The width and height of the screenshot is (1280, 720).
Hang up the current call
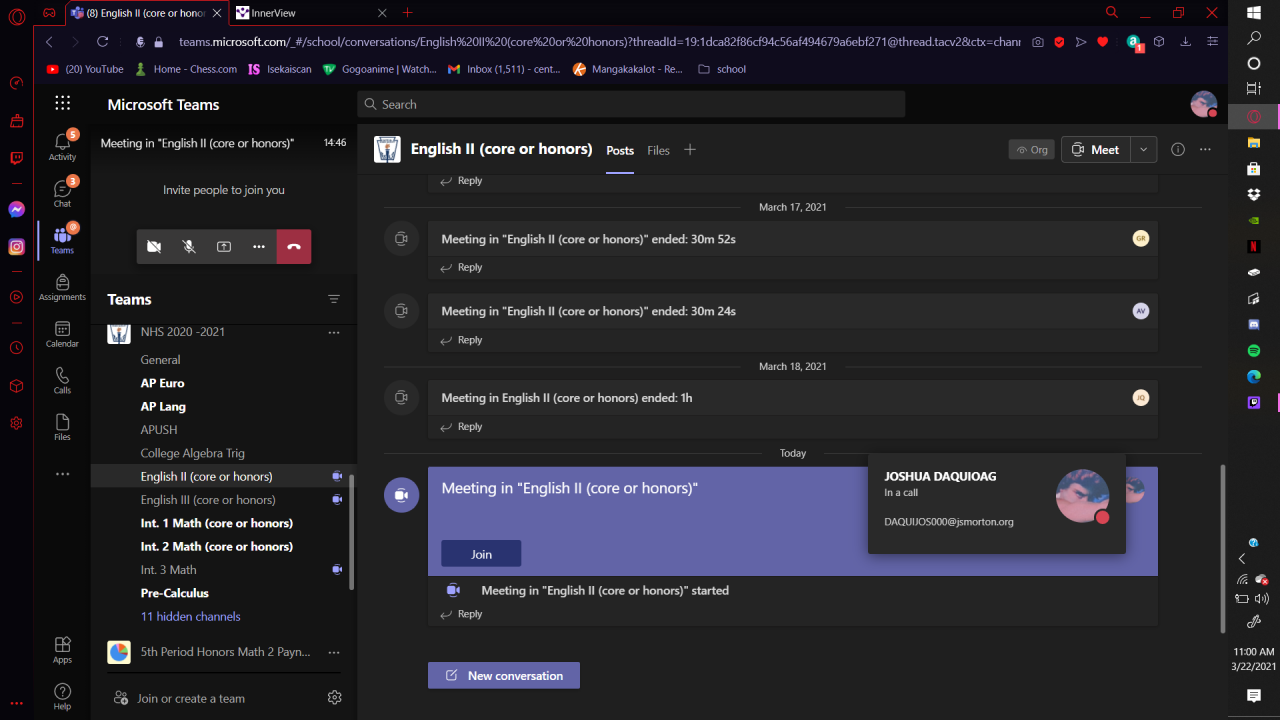[294, 246]
